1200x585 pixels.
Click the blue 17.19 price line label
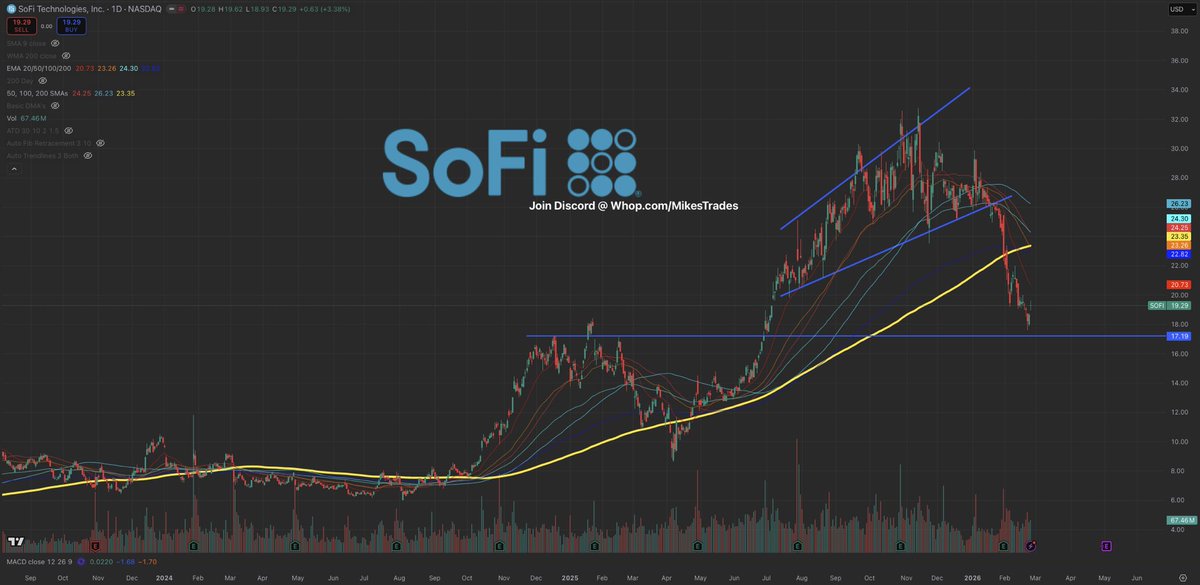pyautogui.click(x=1181, y=336)
